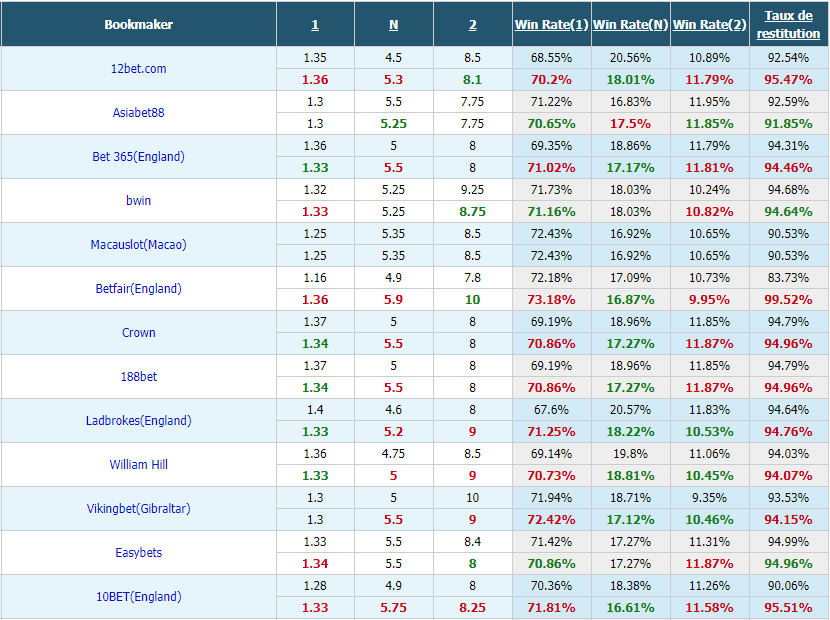Click Ladbrokes' 67.6% win rate

pos(551,409)
